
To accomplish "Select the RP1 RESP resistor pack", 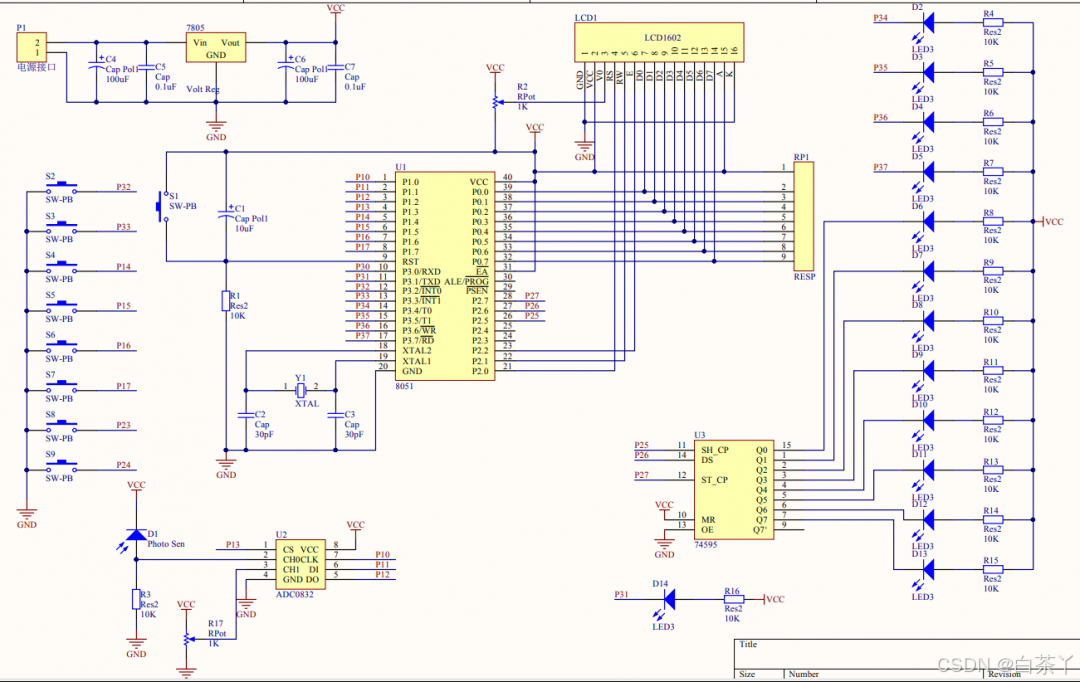I will 804,216.
